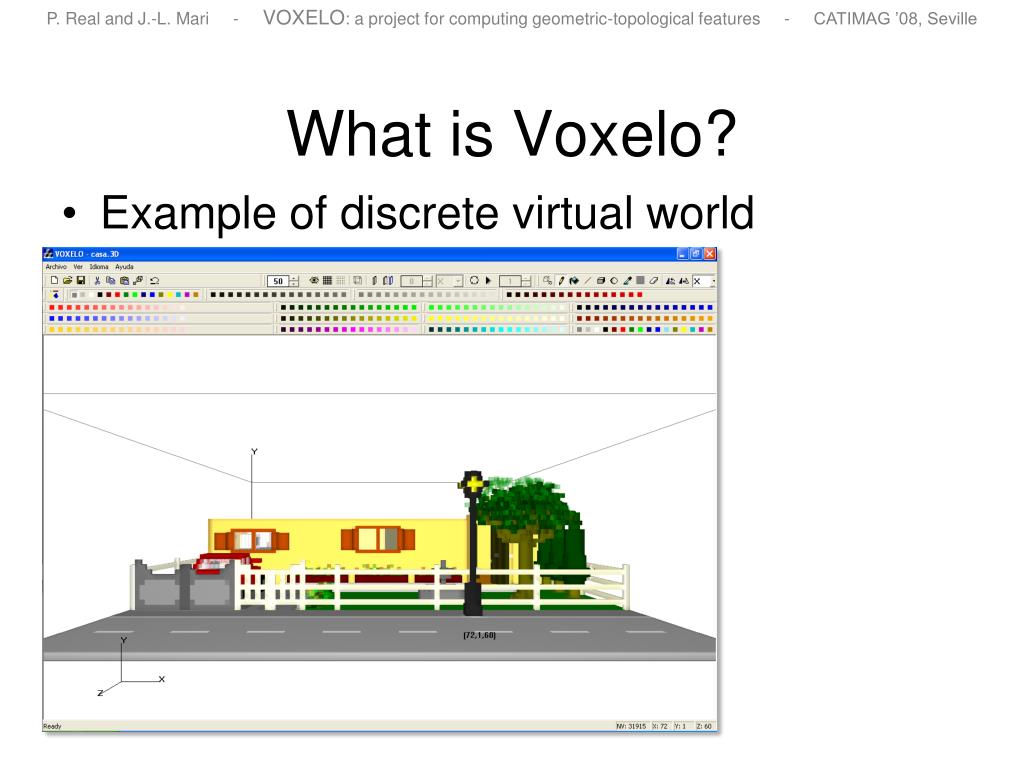The image size is (1024, 768).
Task: Adjust spinner arrows beside the 1 field
Action: click(x=526, y=281)
